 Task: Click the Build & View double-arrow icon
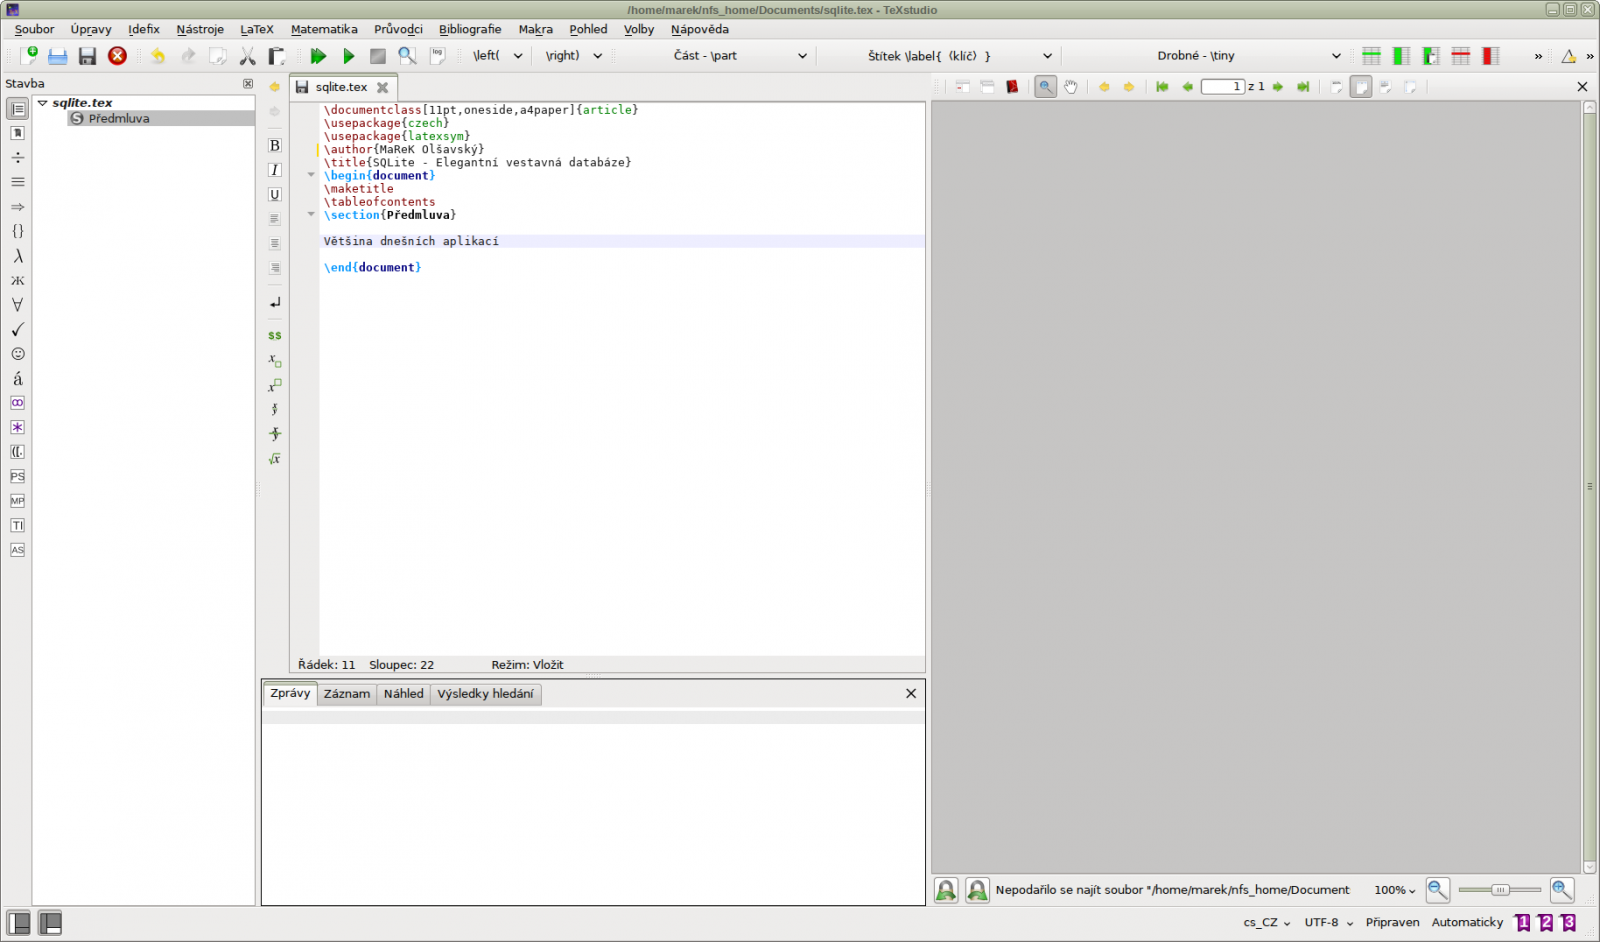click(x=318, y=56)
